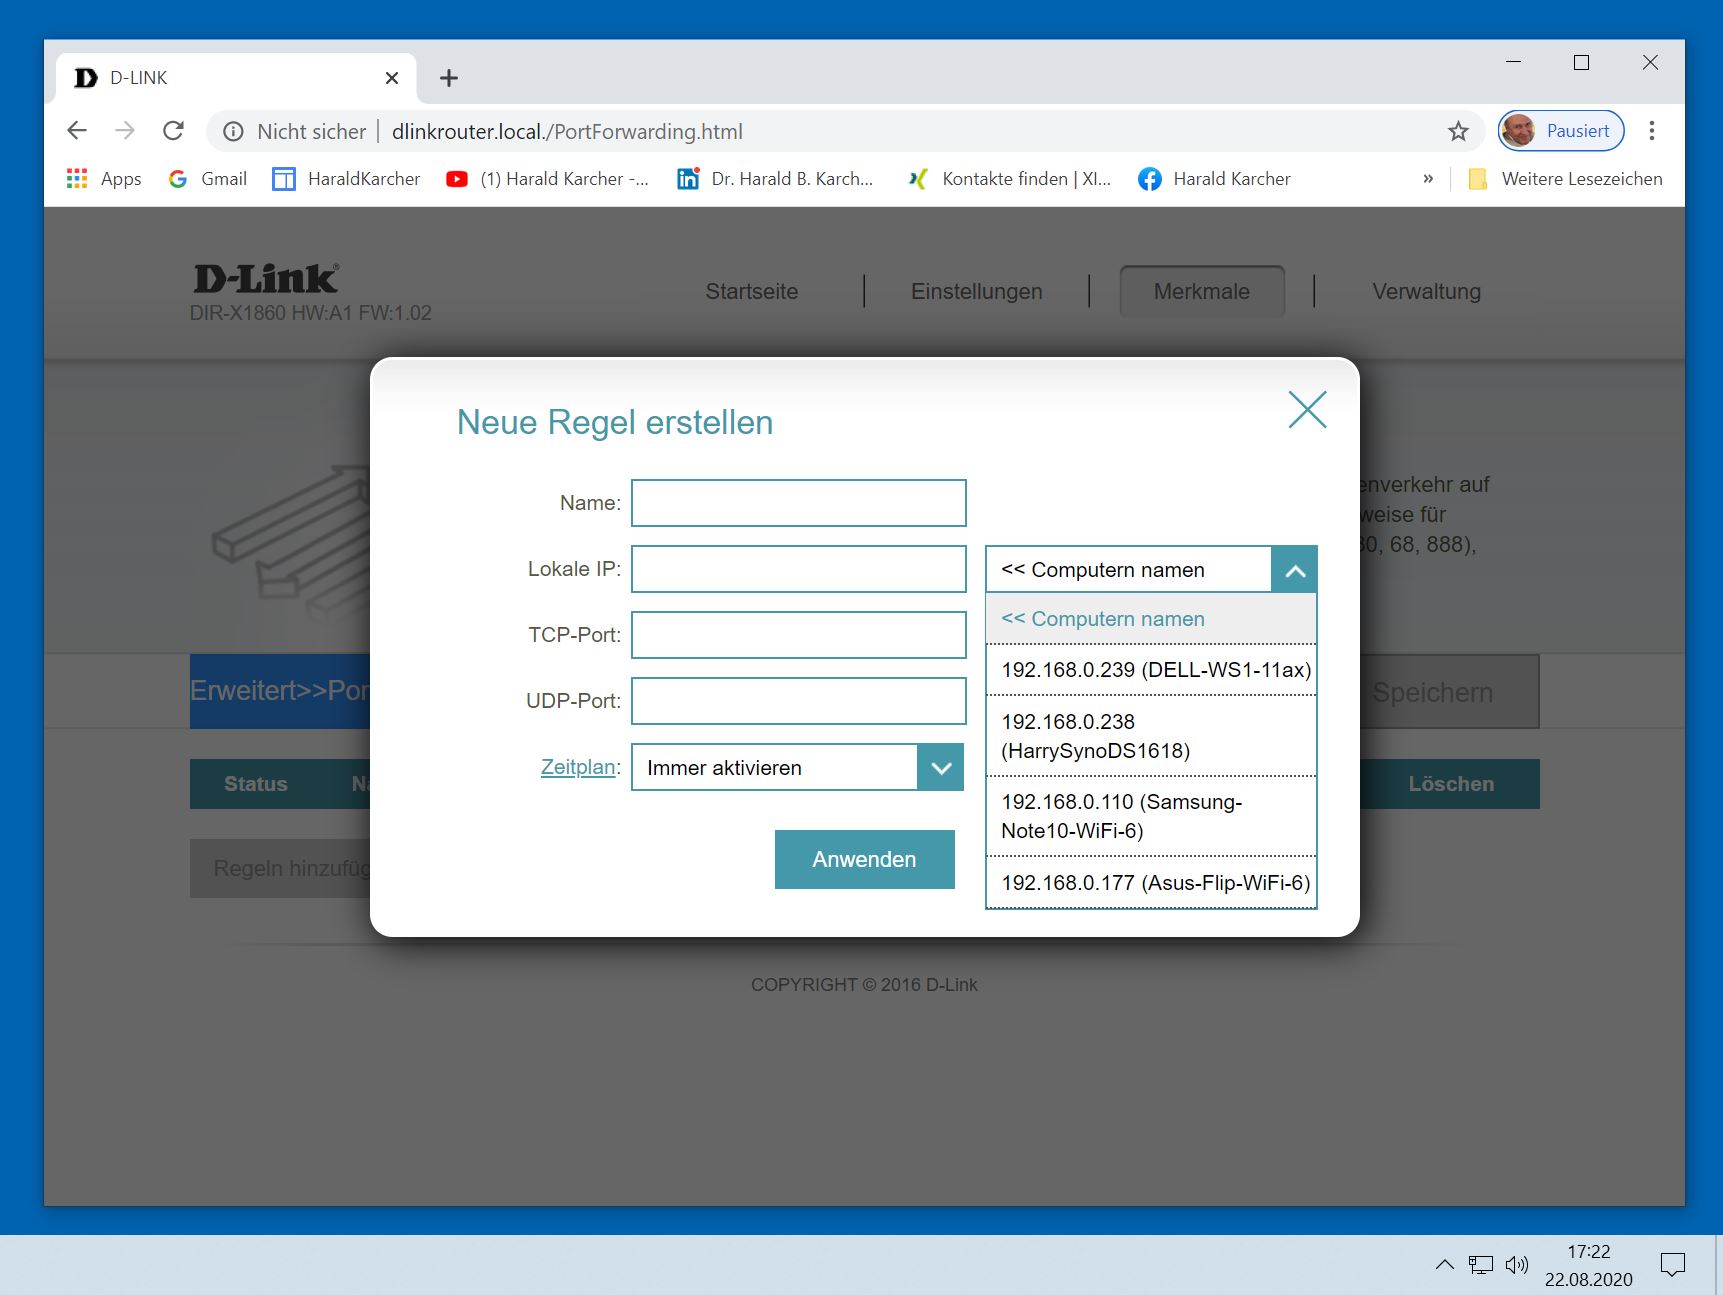The height and width of the screenshot is (1295, 1723).
Task: Open the Gmail bookmark
Action: pyautogui.click(x=208, y=179)
